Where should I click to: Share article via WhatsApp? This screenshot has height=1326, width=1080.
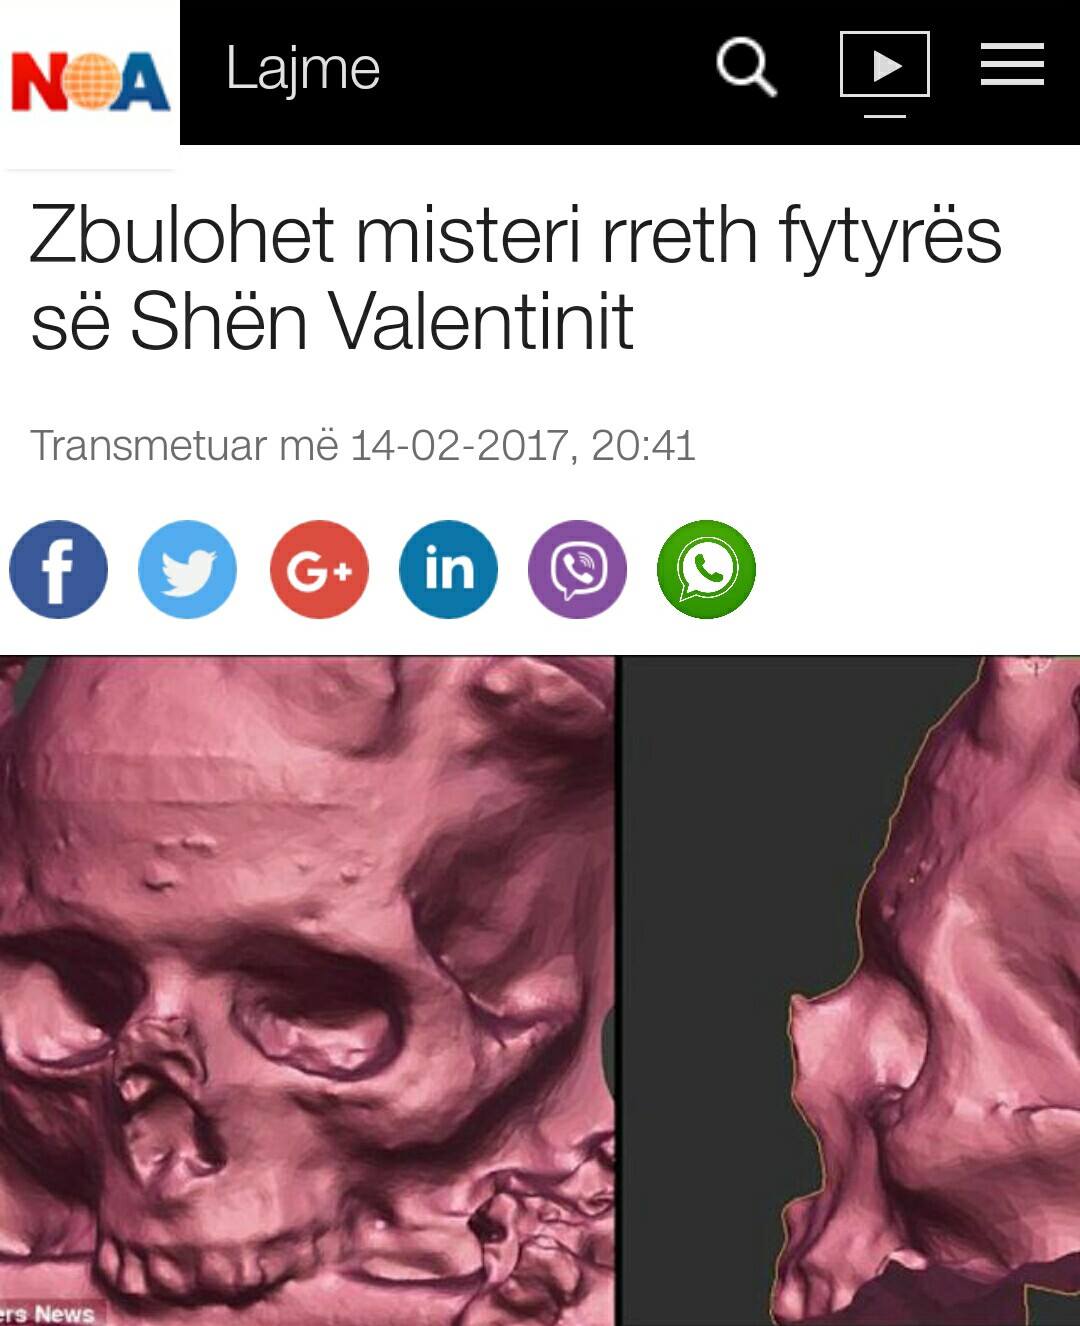706,569
